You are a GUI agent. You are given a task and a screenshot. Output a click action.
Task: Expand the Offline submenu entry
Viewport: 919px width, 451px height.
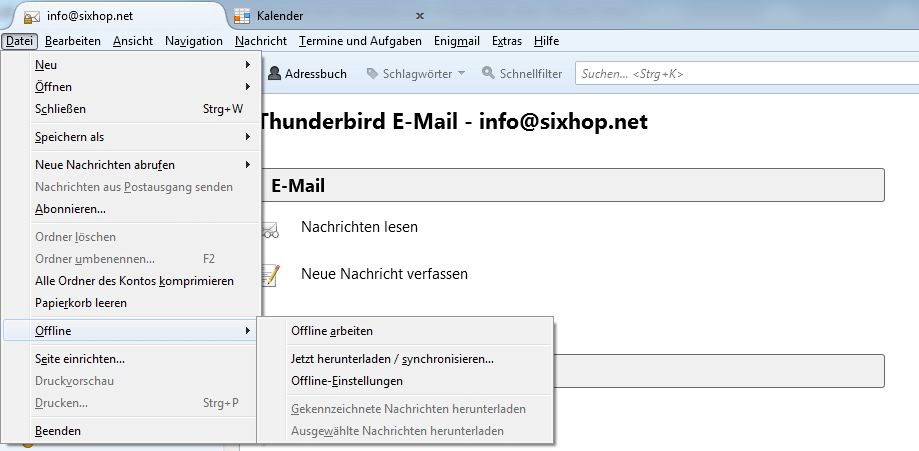pyautogui.click(x=131, y=331)
